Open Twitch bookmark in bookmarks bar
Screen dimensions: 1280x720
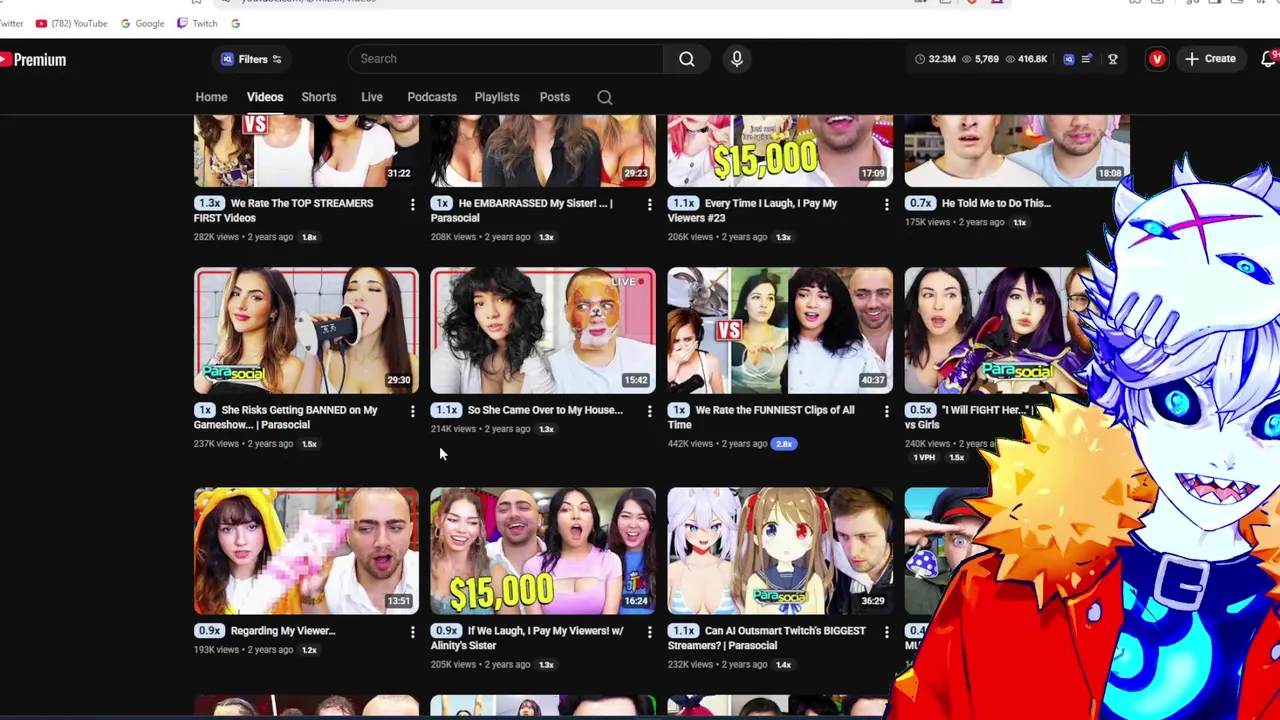[x=197, y=23]
